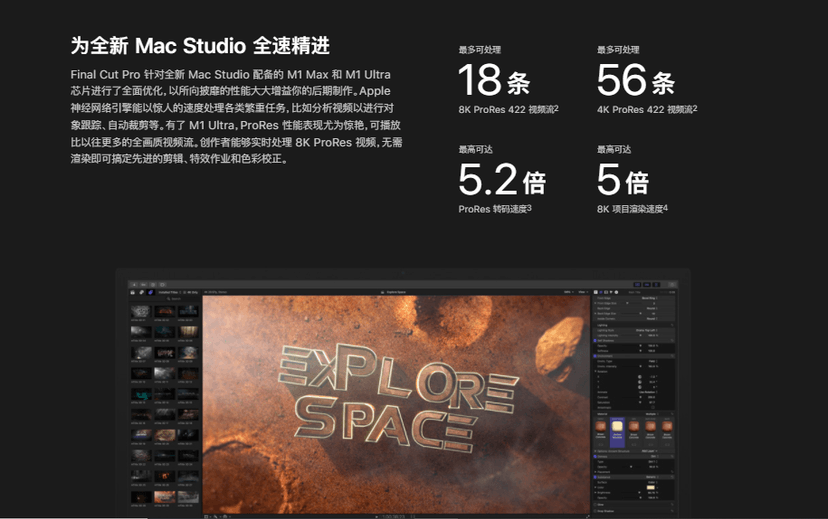Open footnote 2 after 4K ProRes 422 视频流

click(x=695, y=107)
